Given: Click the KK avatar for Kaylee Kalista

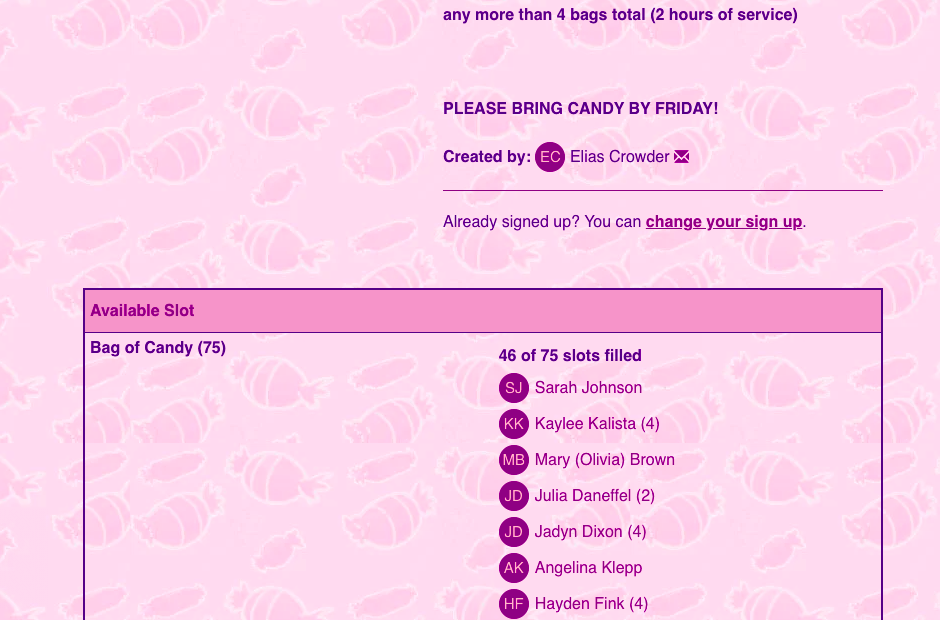Looking at the screenshot, I should [514, 424].
